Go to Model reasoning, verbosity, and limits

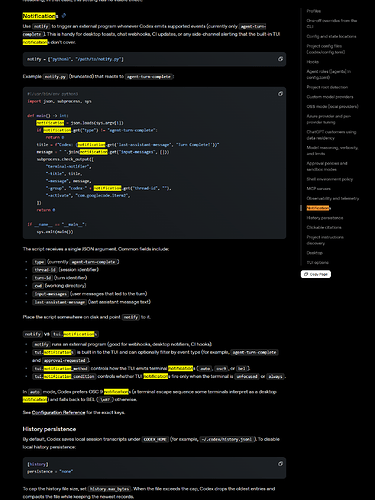point(332,150)
